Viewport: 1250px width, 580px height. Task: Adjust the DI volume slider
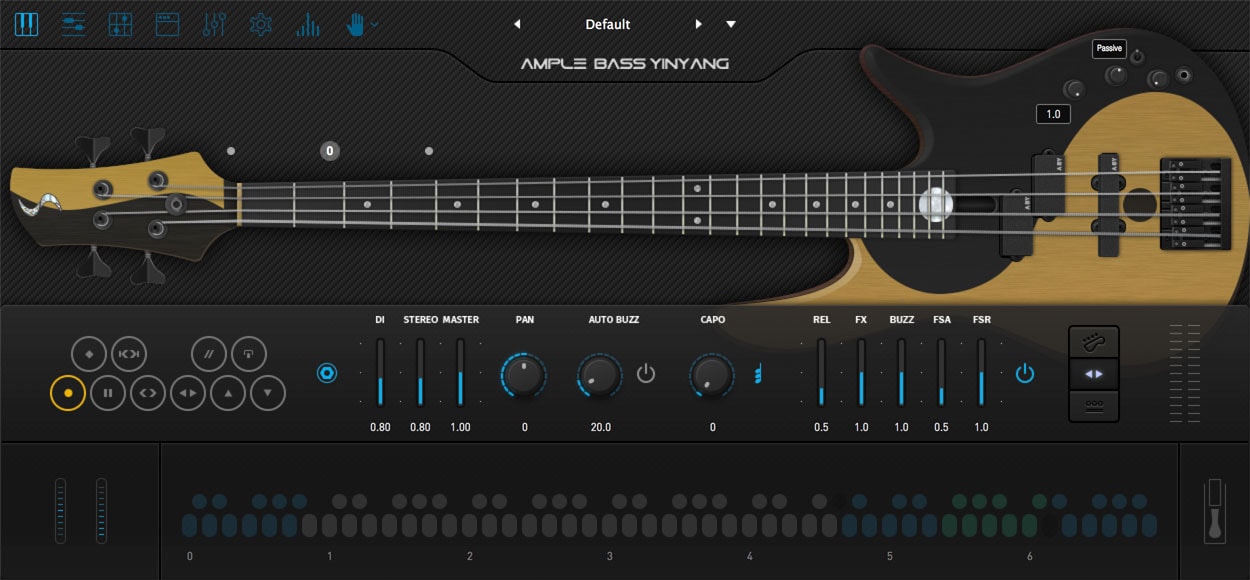(380, 372)
